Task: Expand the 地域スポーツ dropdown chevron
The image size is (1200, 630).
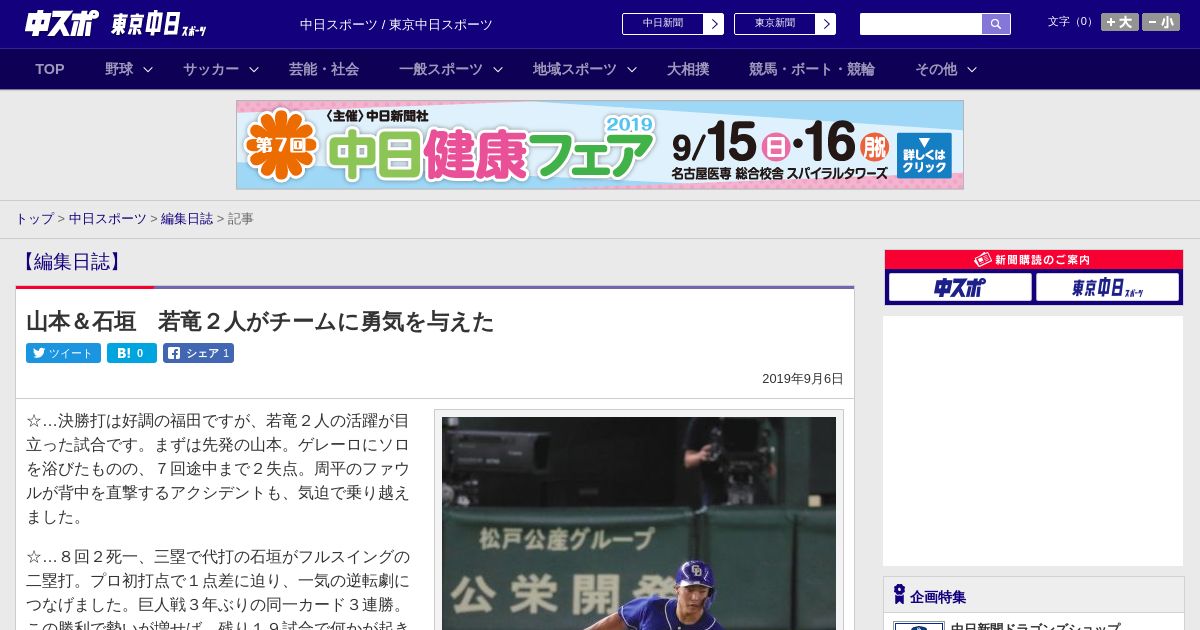Action: point(632,69)
